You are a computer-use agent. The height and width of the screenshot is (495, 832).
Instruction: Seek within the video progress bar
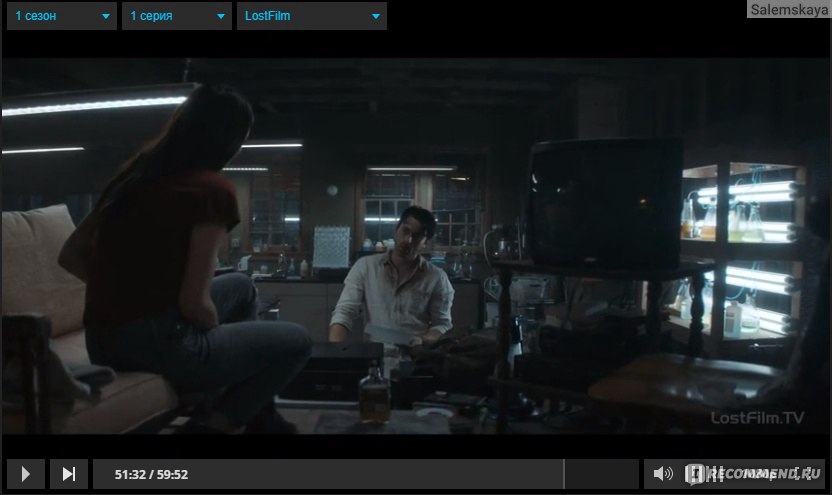366,474
